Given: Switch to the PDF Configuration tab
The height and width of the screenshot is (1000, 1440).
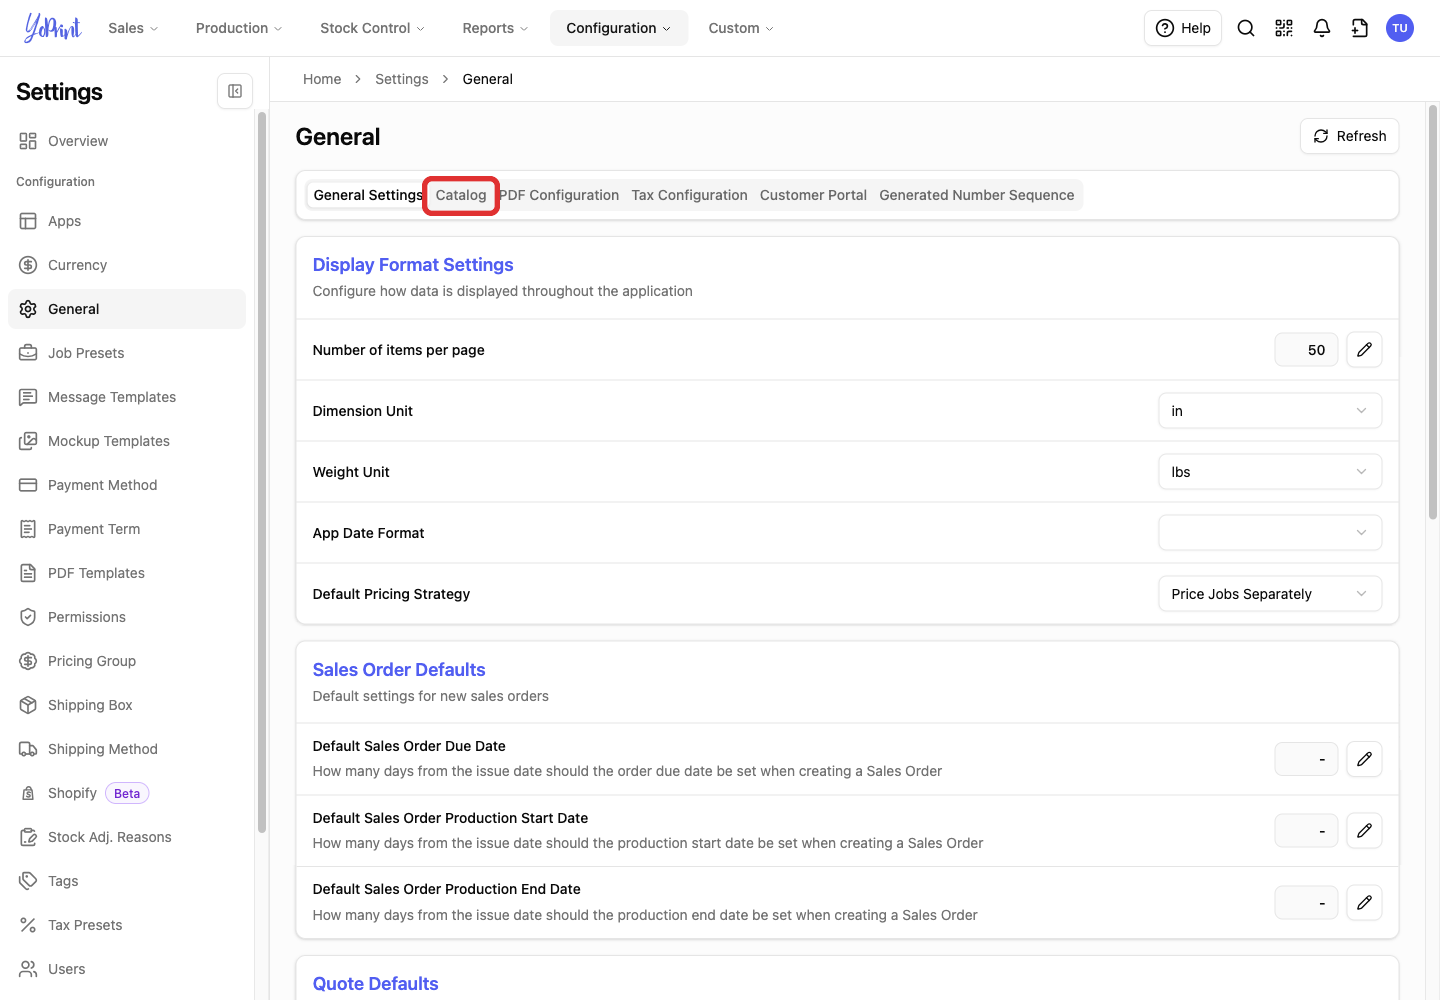Looking at the screenshot, I should point(559,195).
